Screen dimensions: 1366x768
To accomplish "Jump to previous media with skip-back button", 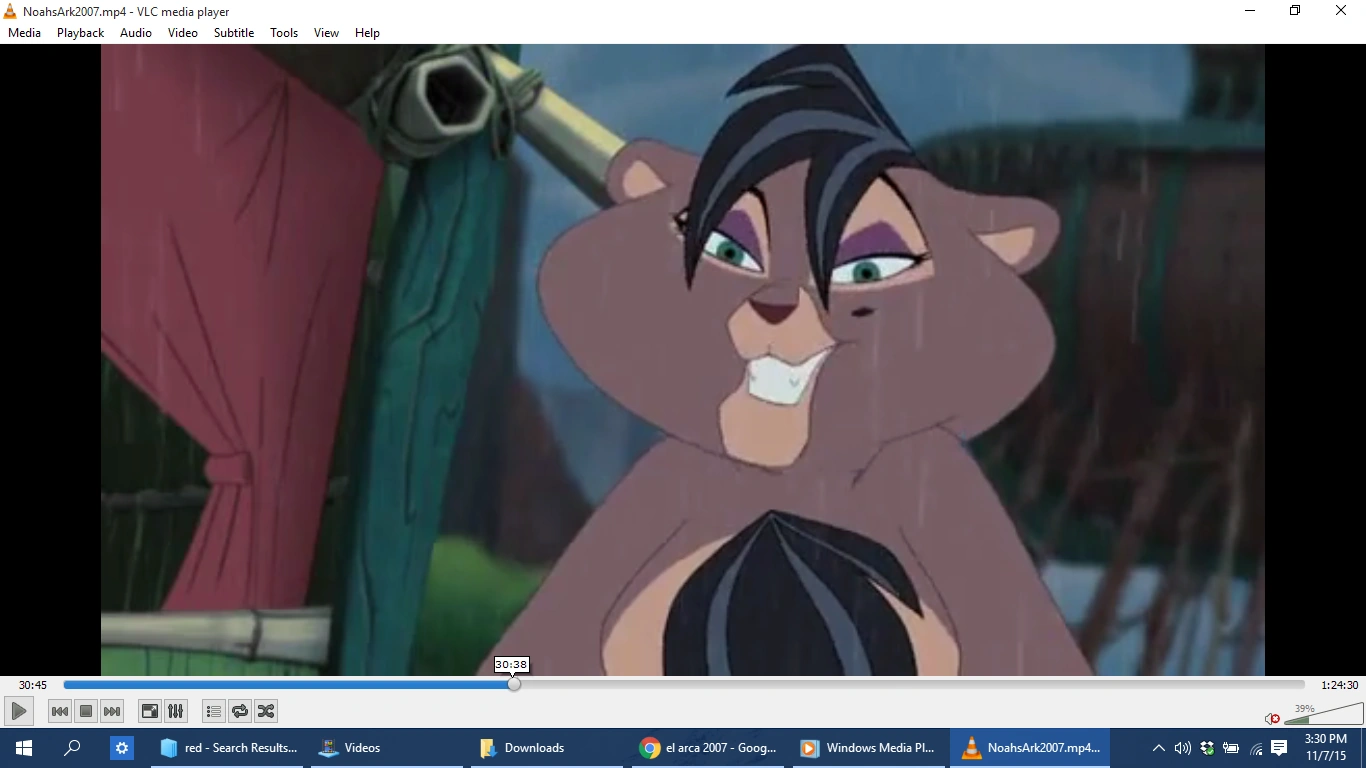I will [x=60, y=711].
